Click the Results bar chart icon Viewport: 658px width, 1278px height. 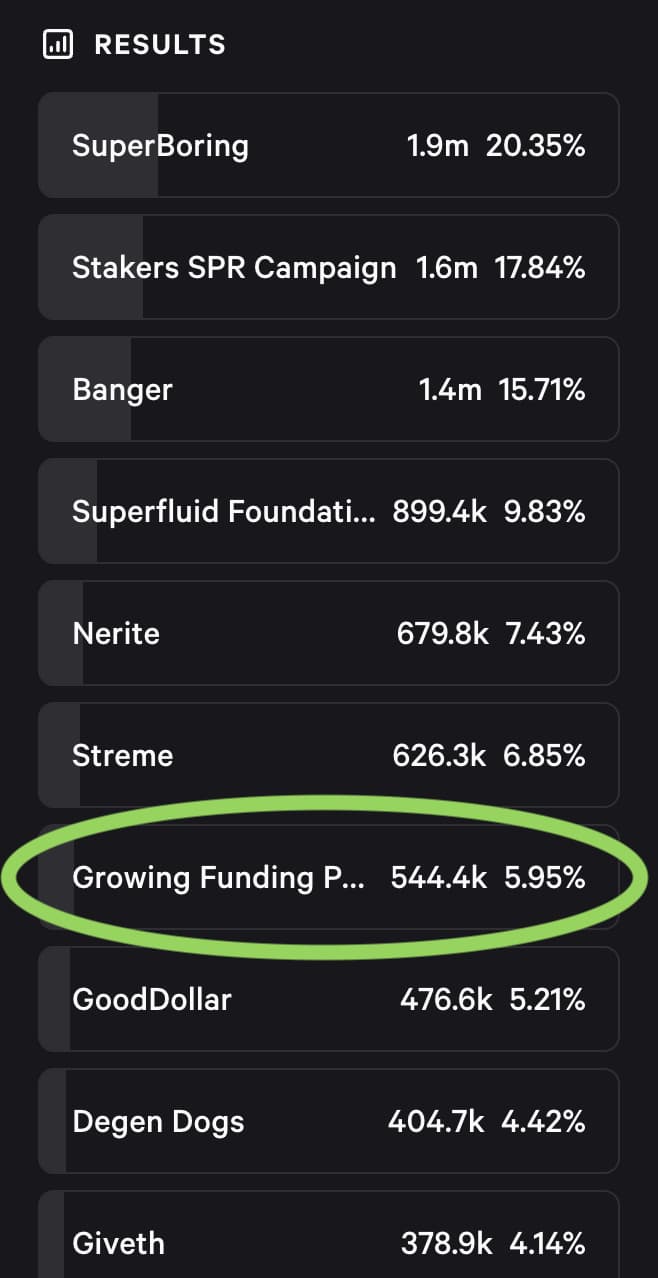(60, 45)
